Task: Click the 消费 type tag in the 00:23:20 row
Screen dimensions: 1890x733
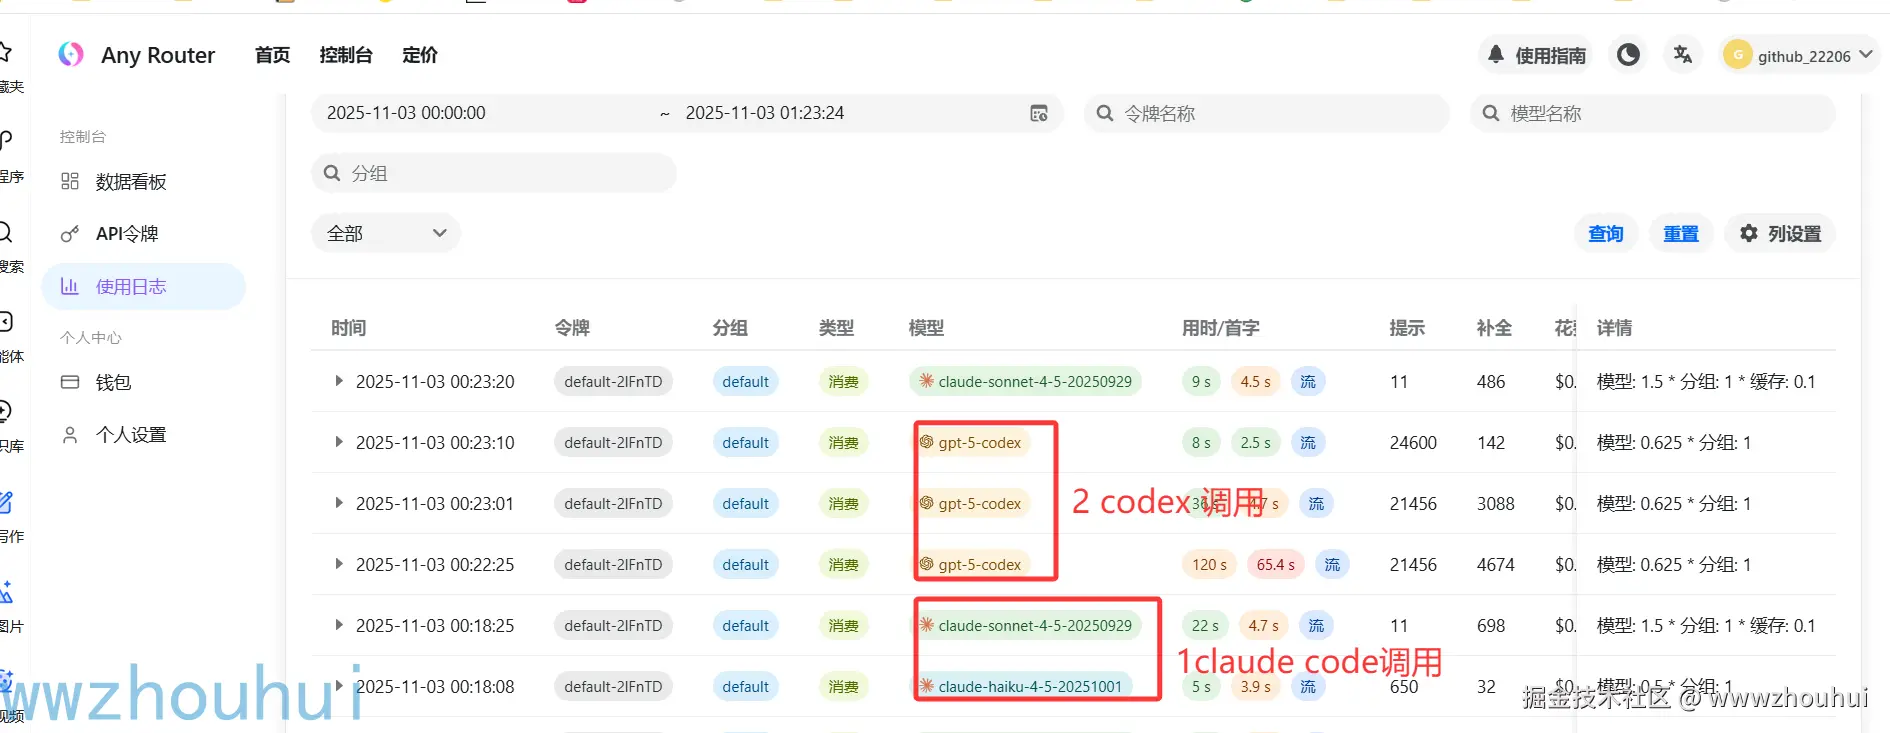Action: (844, 381)
